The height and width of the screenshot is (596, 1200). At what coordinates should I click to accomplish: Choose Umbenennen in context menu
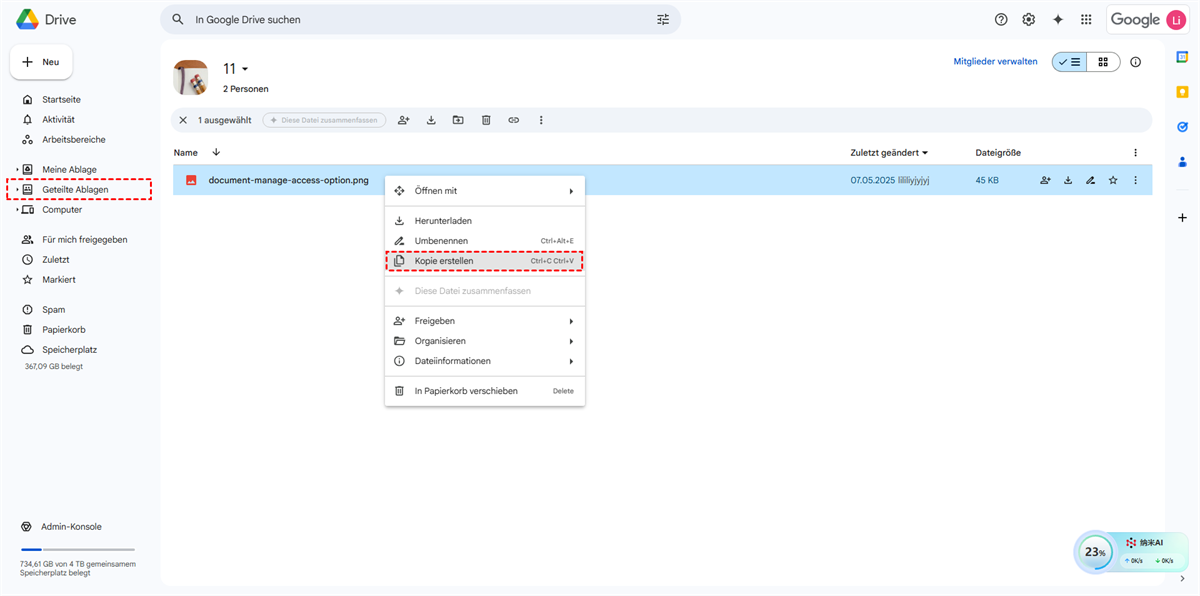click(x=485, y=241)
